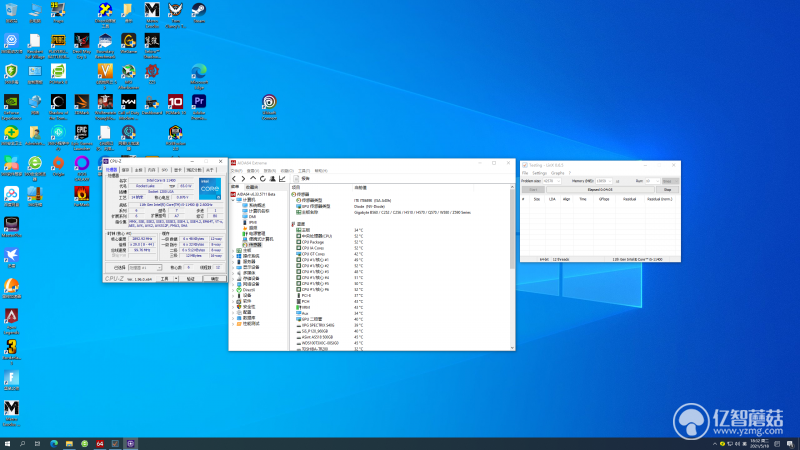The width and height of the screenshot is (800, 450).
Task: Select Ubisoft Connect desktop icon
Action: click(269, 107)
